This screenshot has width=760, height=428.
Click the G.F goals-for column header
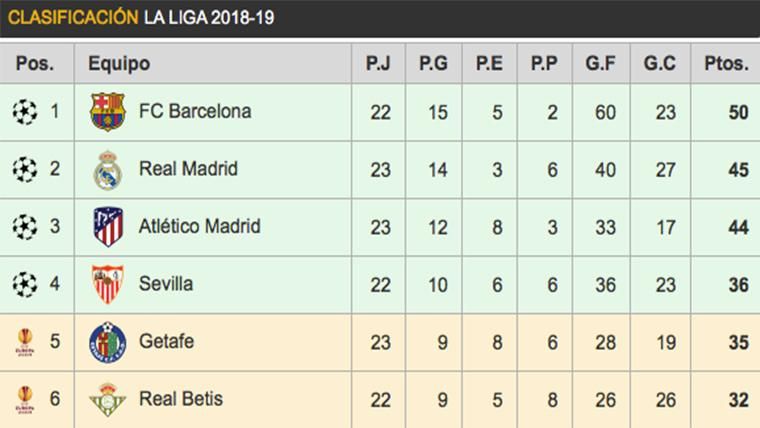(602, 64)
